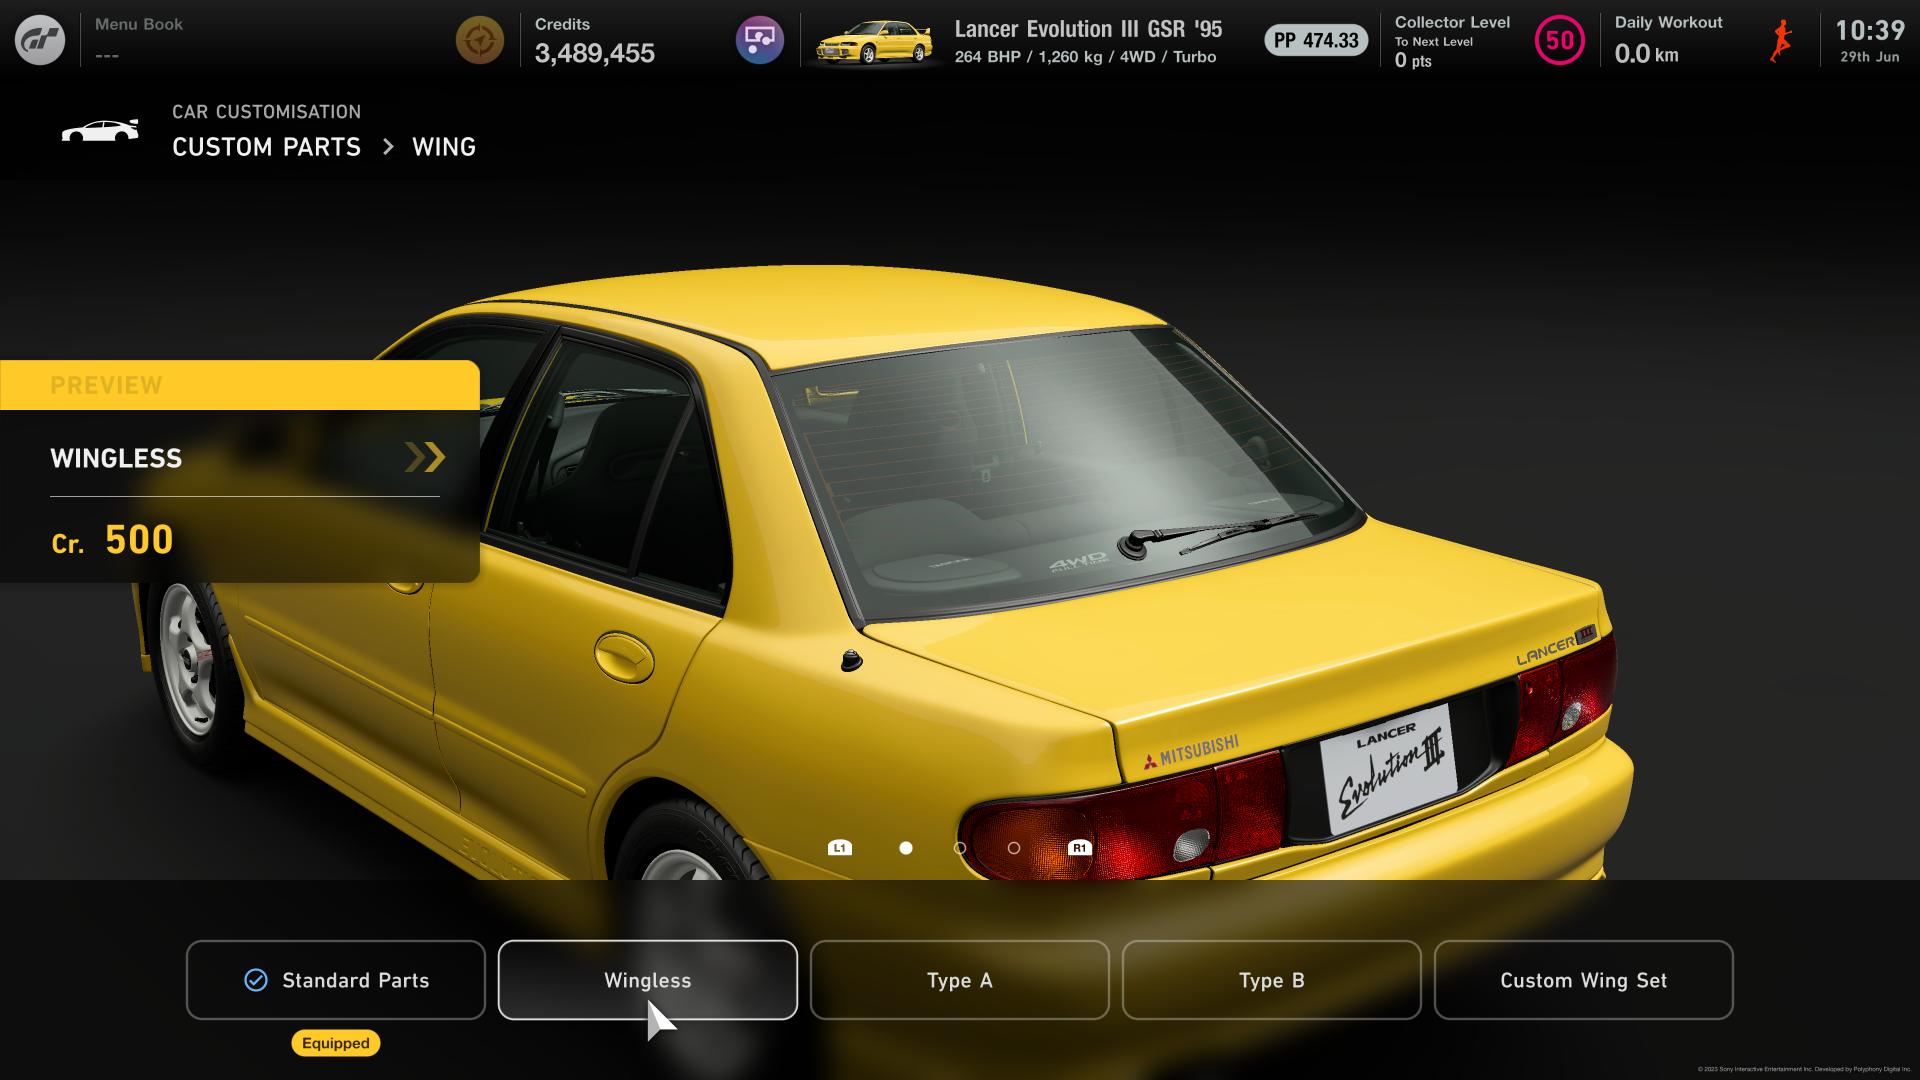The width and height of the screenshot is (1920, 1080).
Task: Expand the Wingless preview double-arrow
Action: pos(425,457)
